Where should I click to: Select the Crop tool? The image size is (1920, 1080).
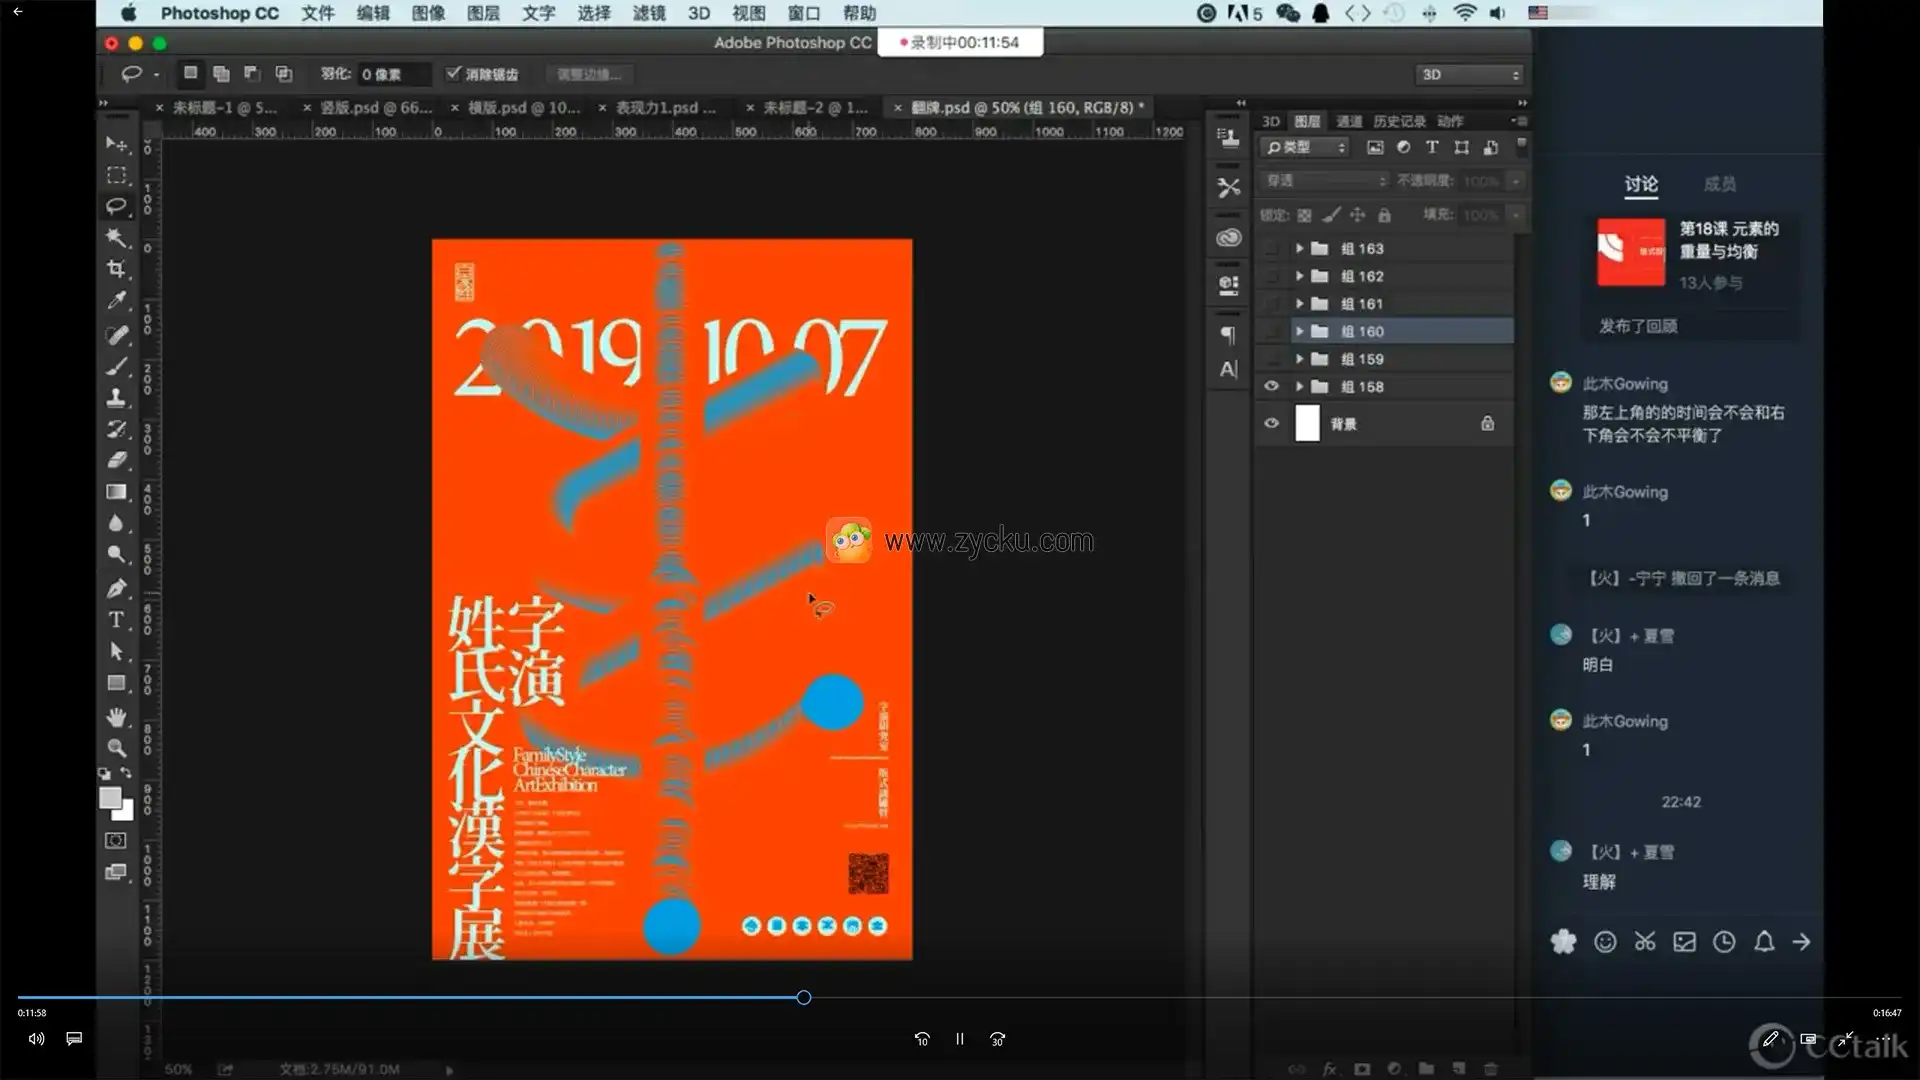coord(117,269)
